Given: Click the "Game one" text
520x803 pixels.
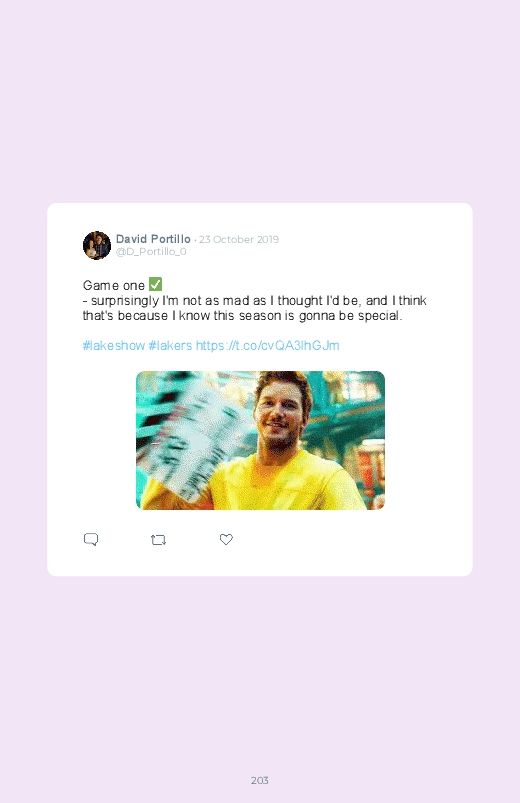Looking at the screenshot, I should (114, 285).
